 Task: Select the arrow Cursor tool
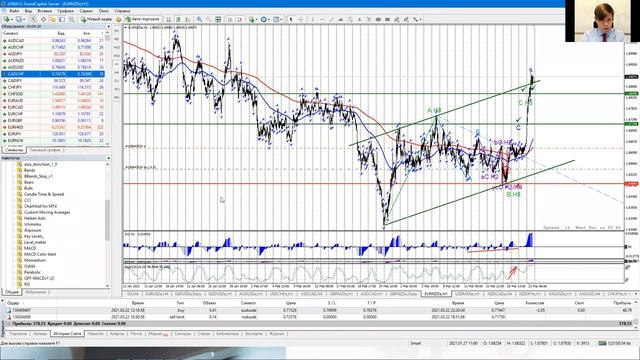pyautogui.click(x=291, y=19)
